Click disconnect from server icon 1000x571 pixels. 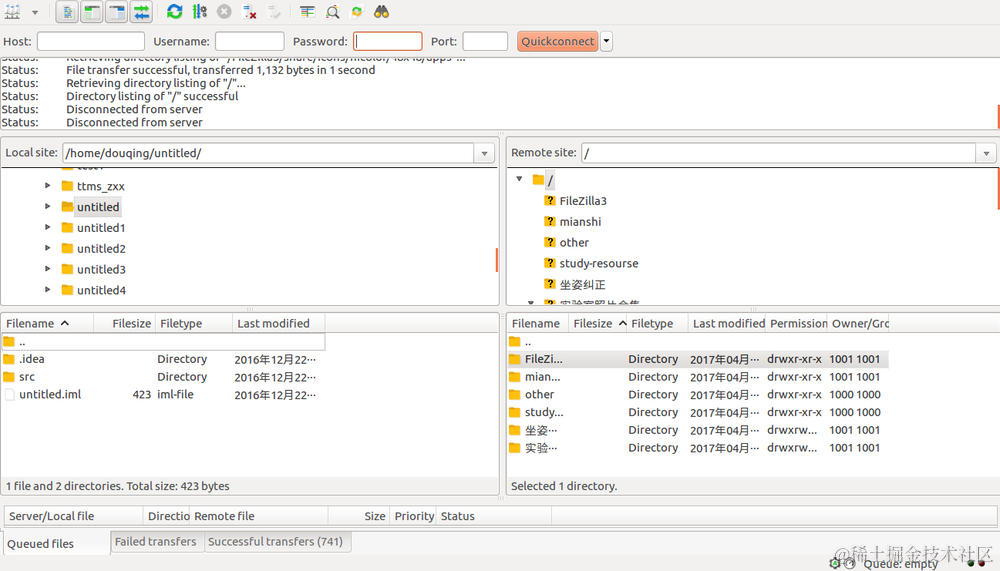point(249,11)
